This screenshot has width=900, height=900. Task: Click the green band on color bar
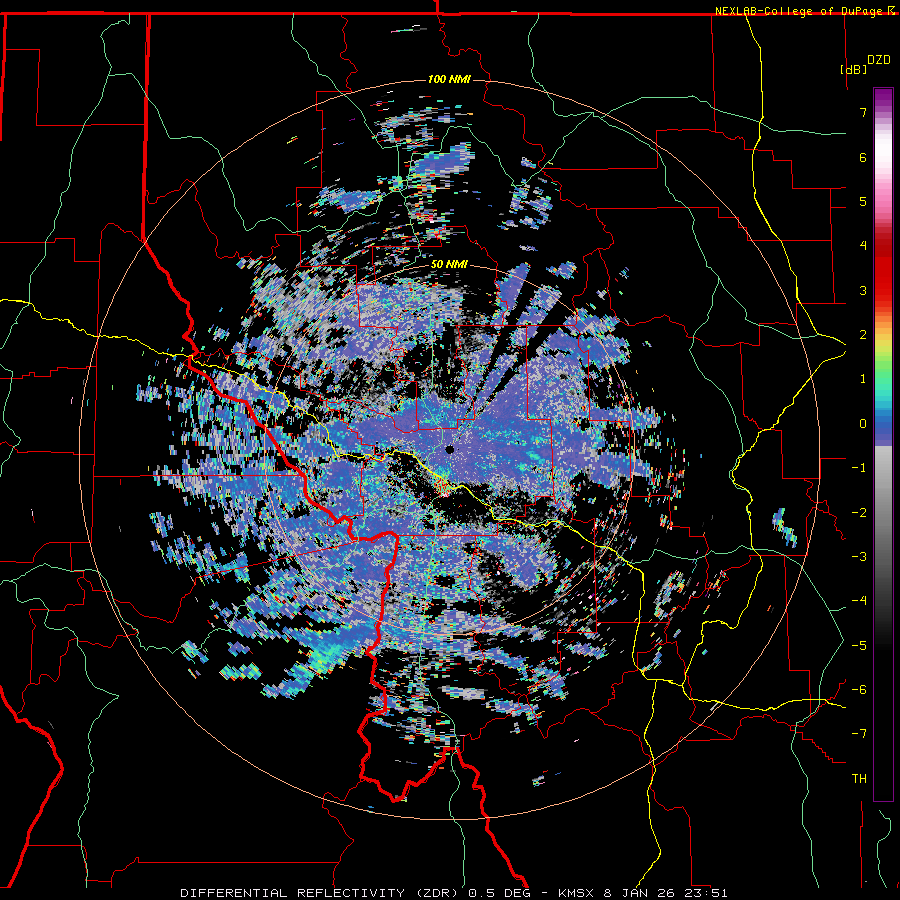(883, 367)
